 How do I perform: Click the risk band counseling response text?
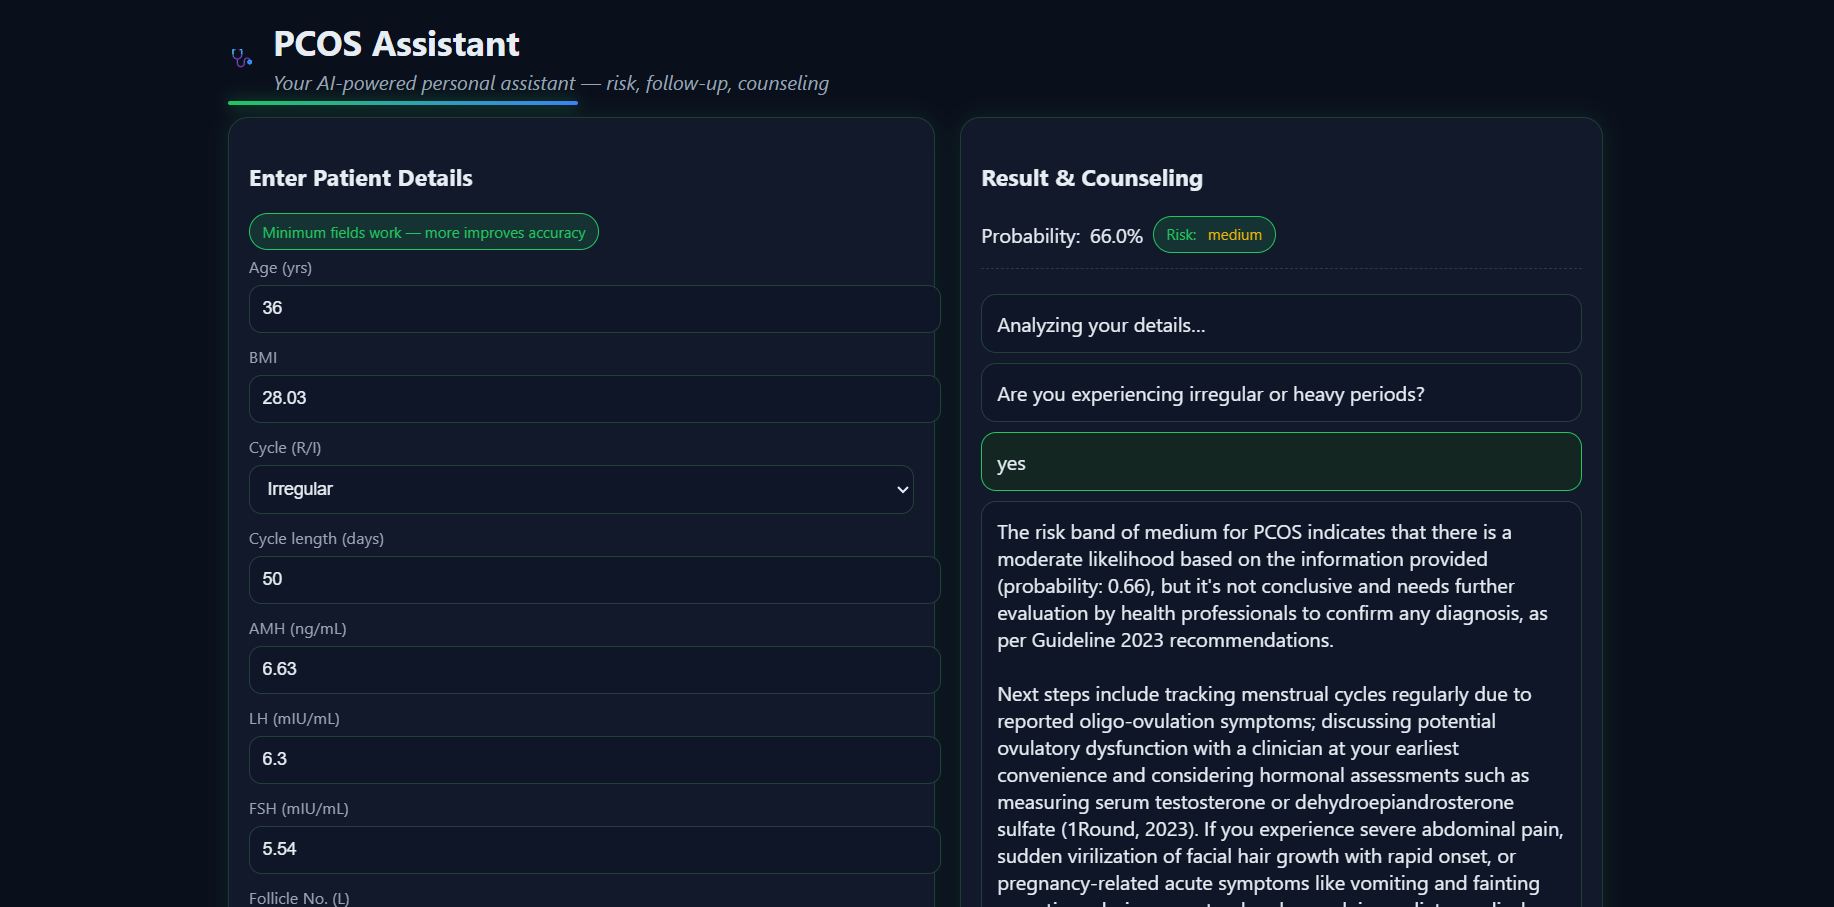click(1281, 705)
